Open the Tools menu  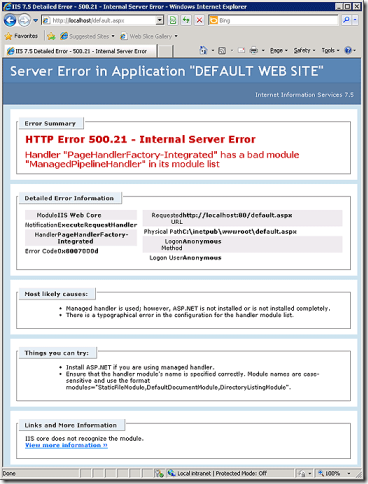click(x=330, y=51)
